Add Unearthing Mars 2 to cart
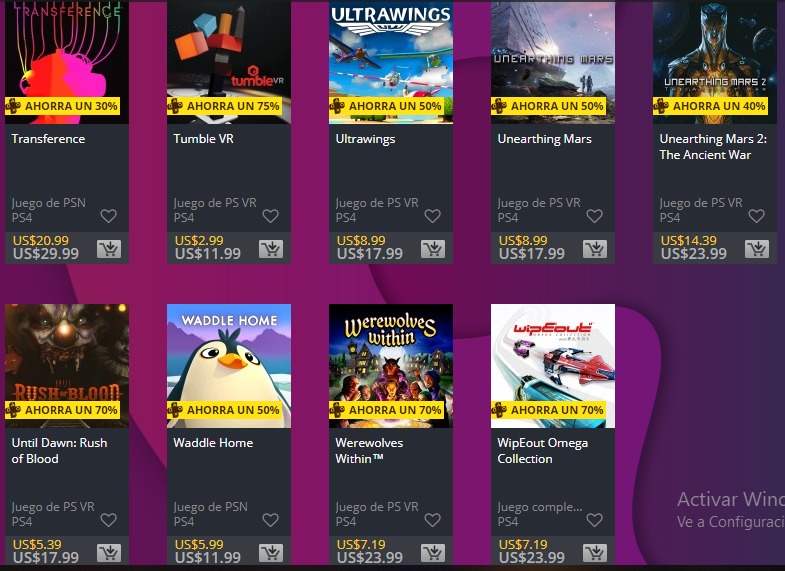785x571 pixels. pyautogui.click(x=757, y=249)
